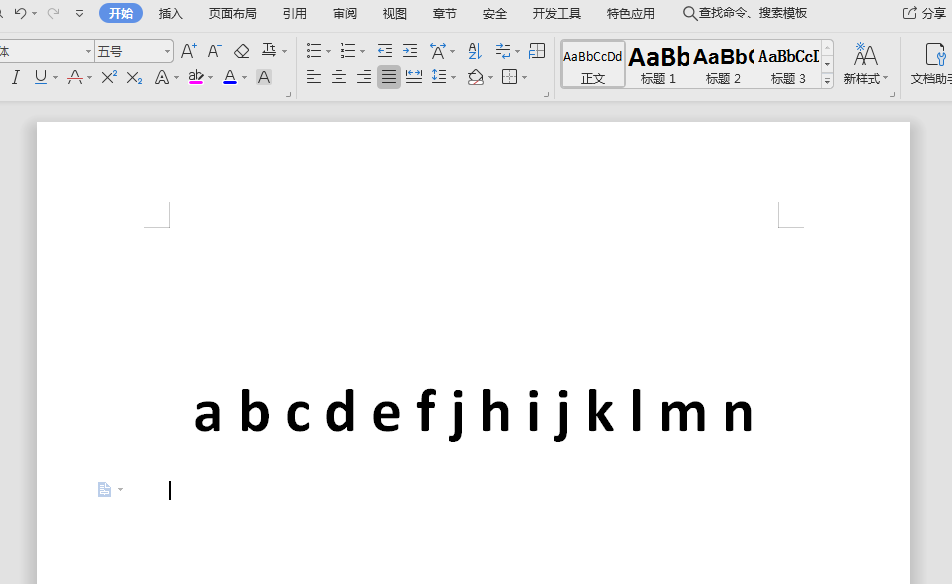952x584 pixels.
Task: Click the sort text icon
Action: coord(475,51)
